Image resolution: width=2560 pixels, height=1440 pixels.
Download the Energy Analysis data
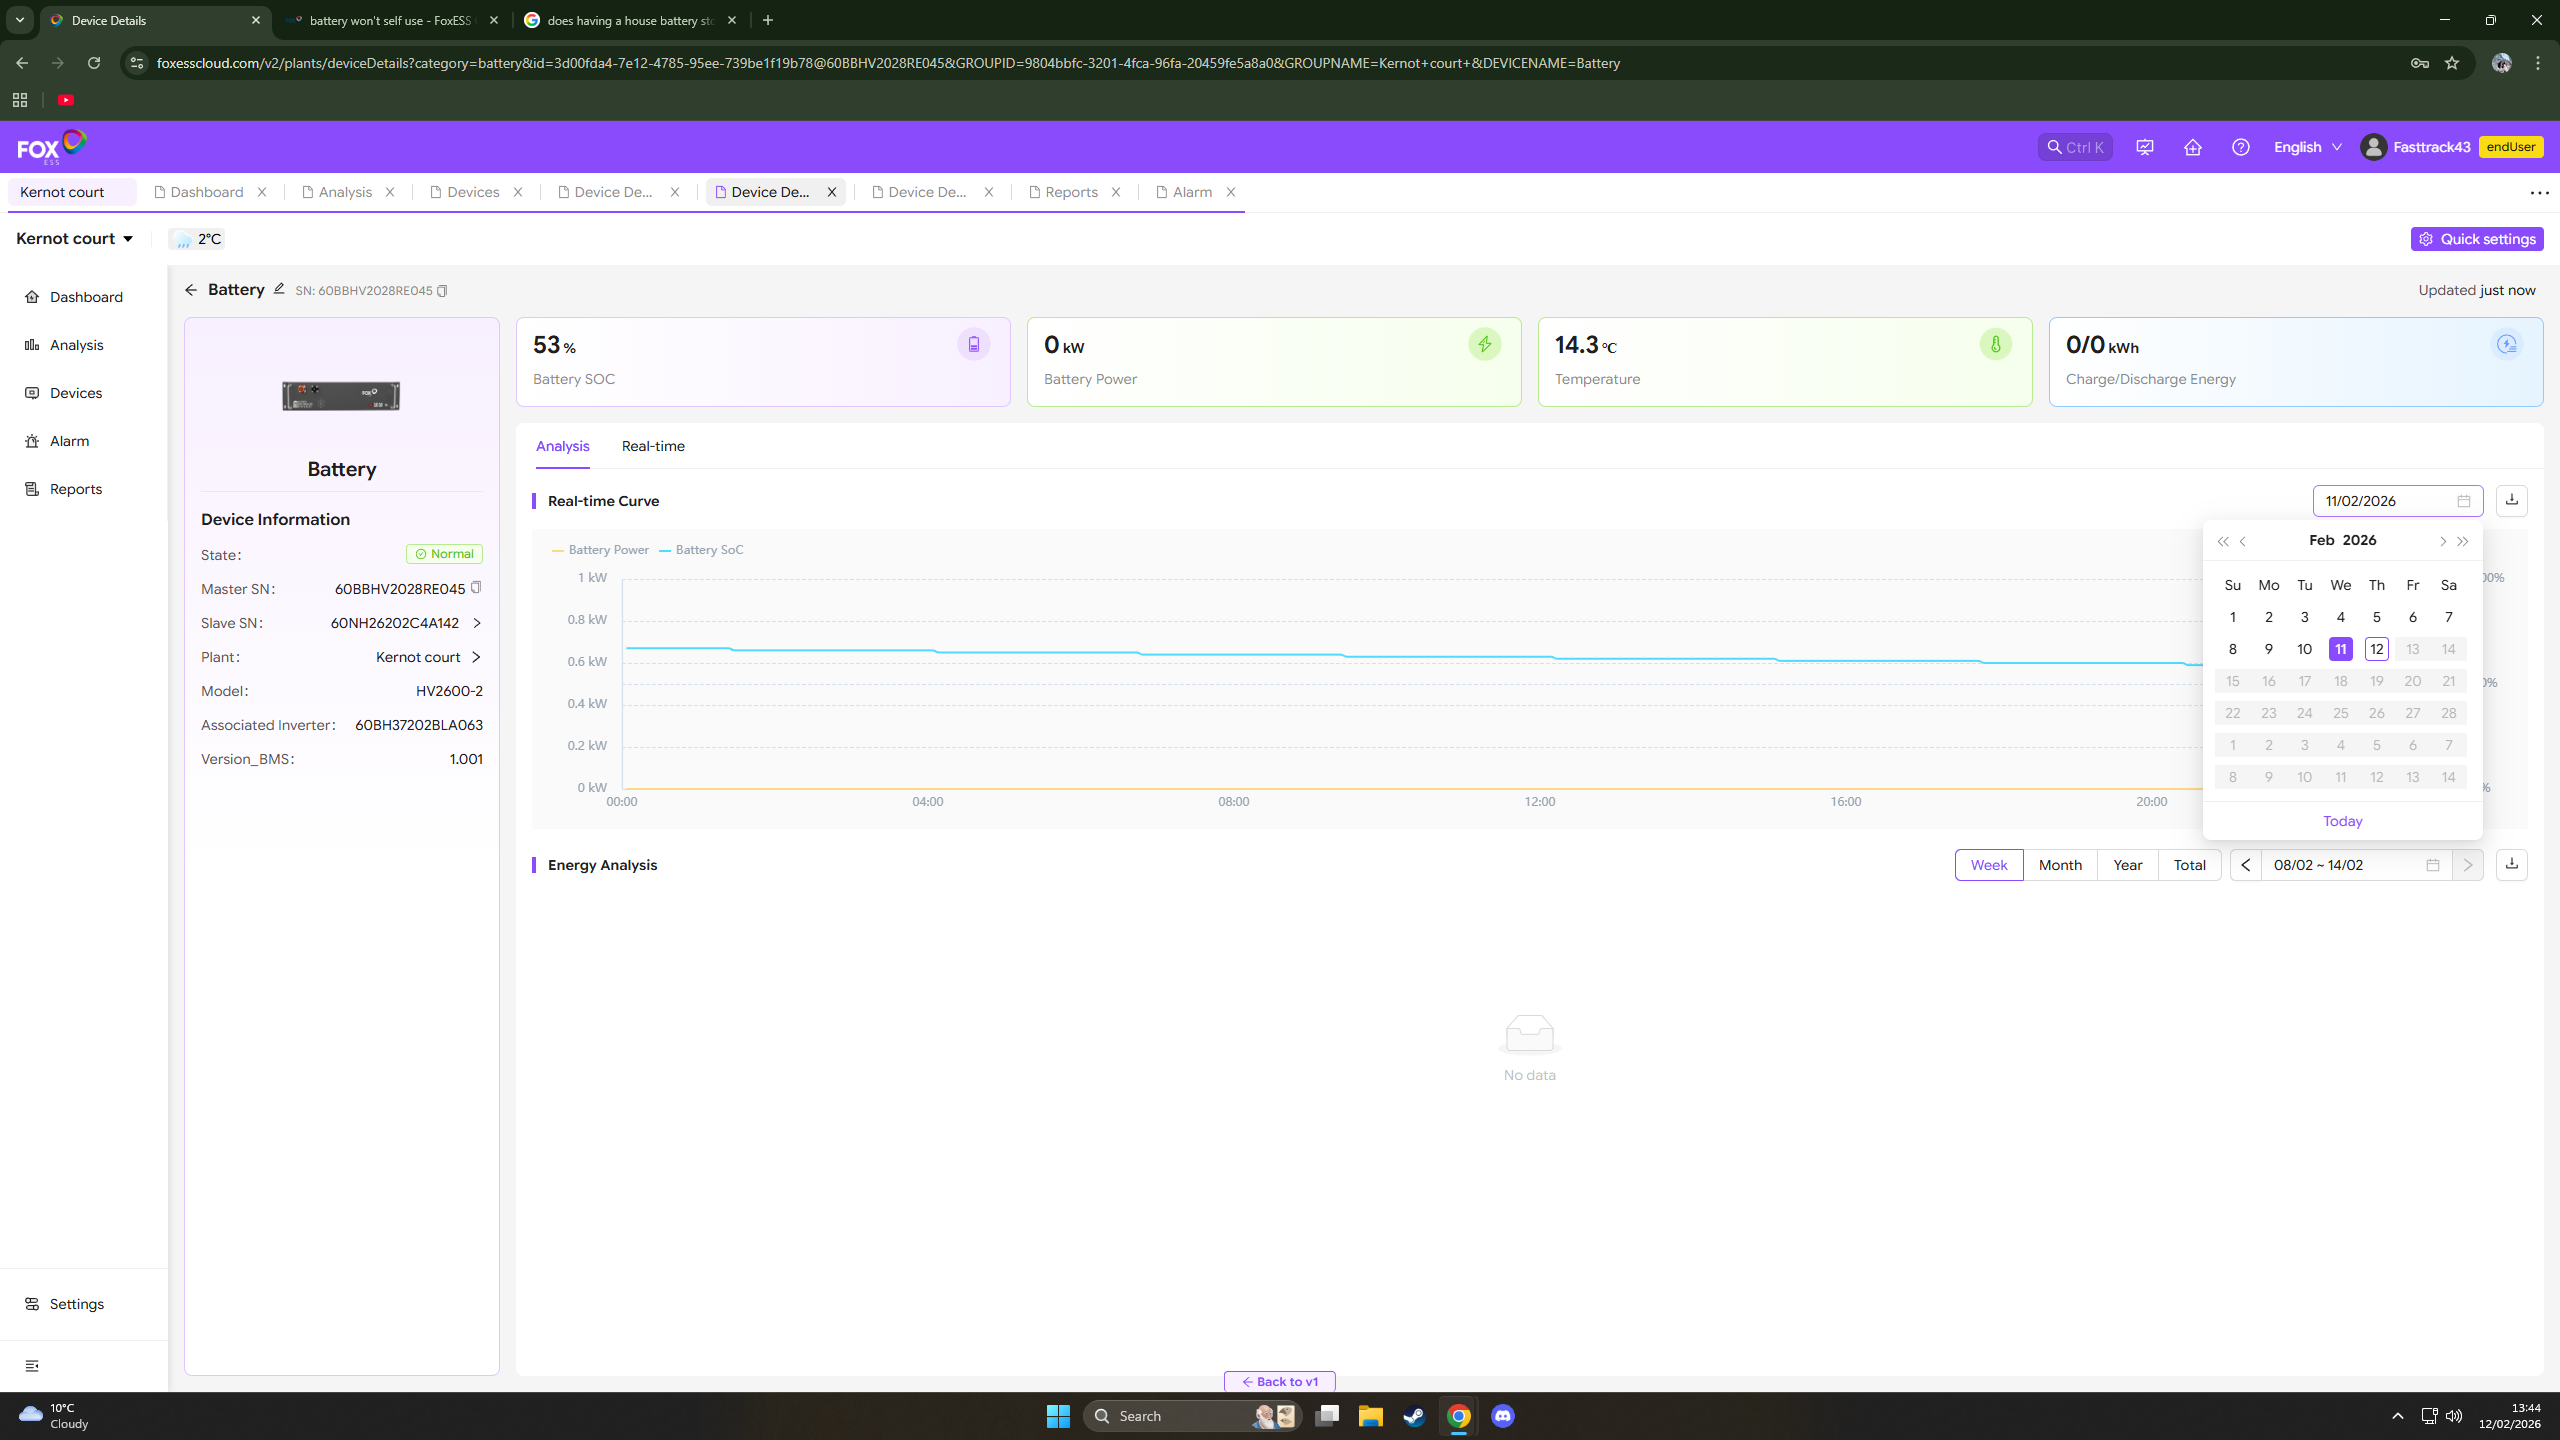click(2511, 864)
